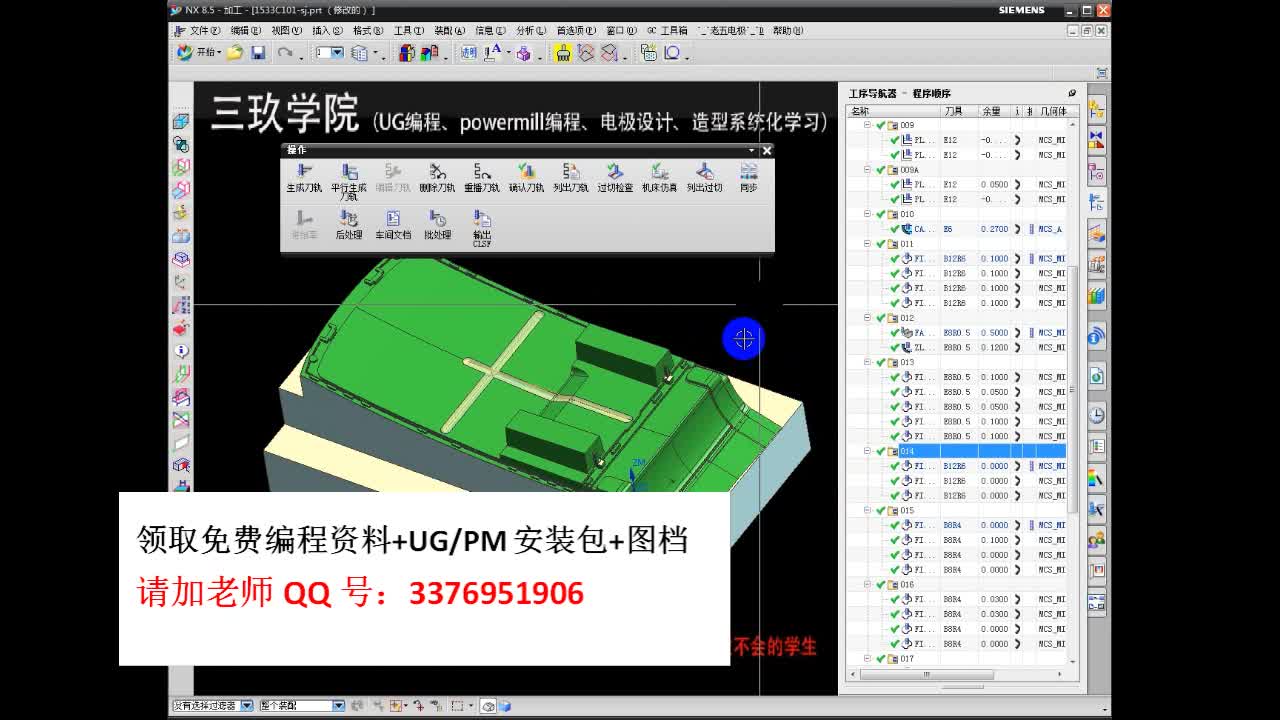The height and width of the screenshot is (720, 1280).
Task: Run 过切检查 (Gouge Check)
Action: coord(615,175)
